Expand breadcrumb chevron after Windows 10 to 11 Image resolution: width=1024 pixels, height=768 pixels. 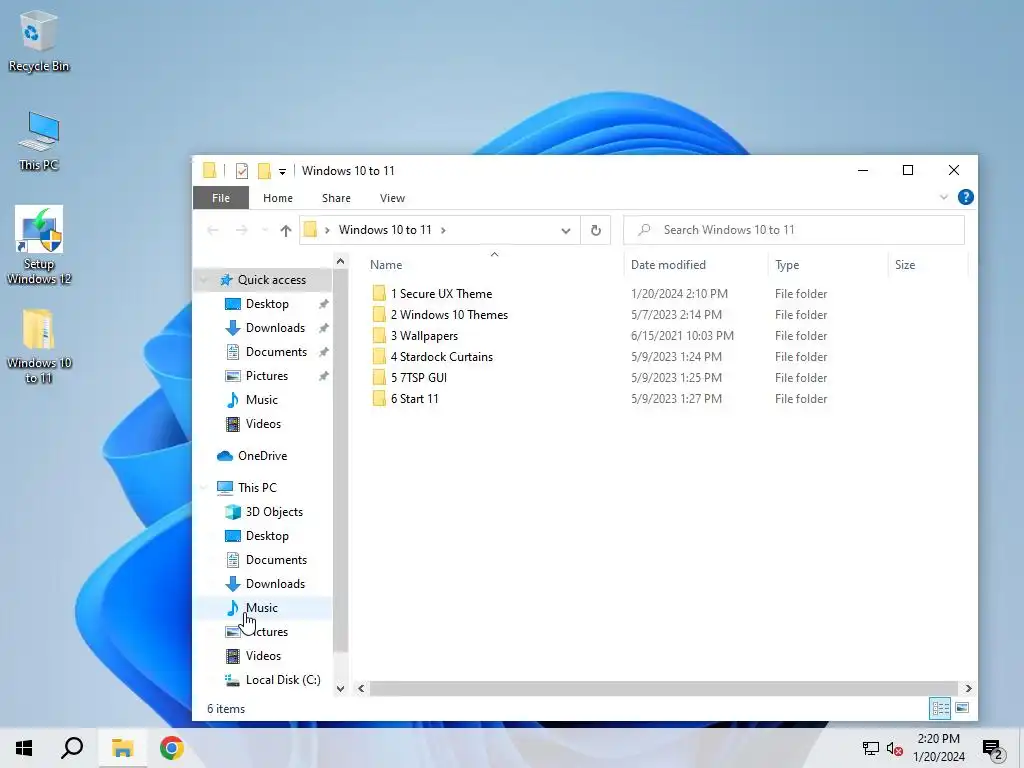443,230
